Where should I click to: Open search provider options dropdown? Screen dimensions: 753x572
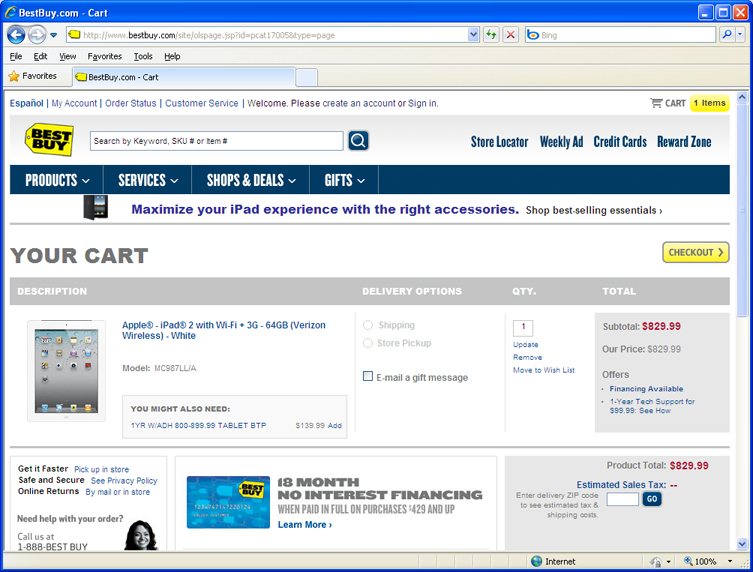(x=740, y=34)
